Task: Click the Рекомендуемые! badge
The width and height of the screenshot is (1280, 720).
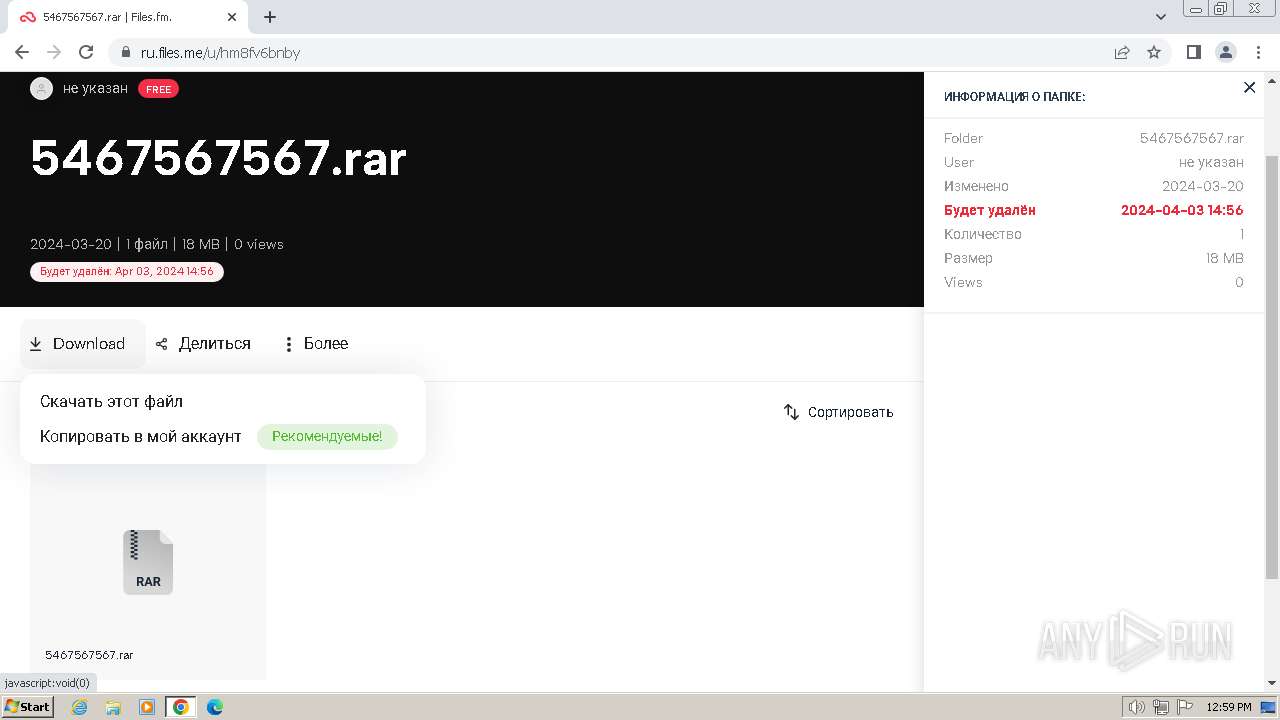Action: (327, 436)
